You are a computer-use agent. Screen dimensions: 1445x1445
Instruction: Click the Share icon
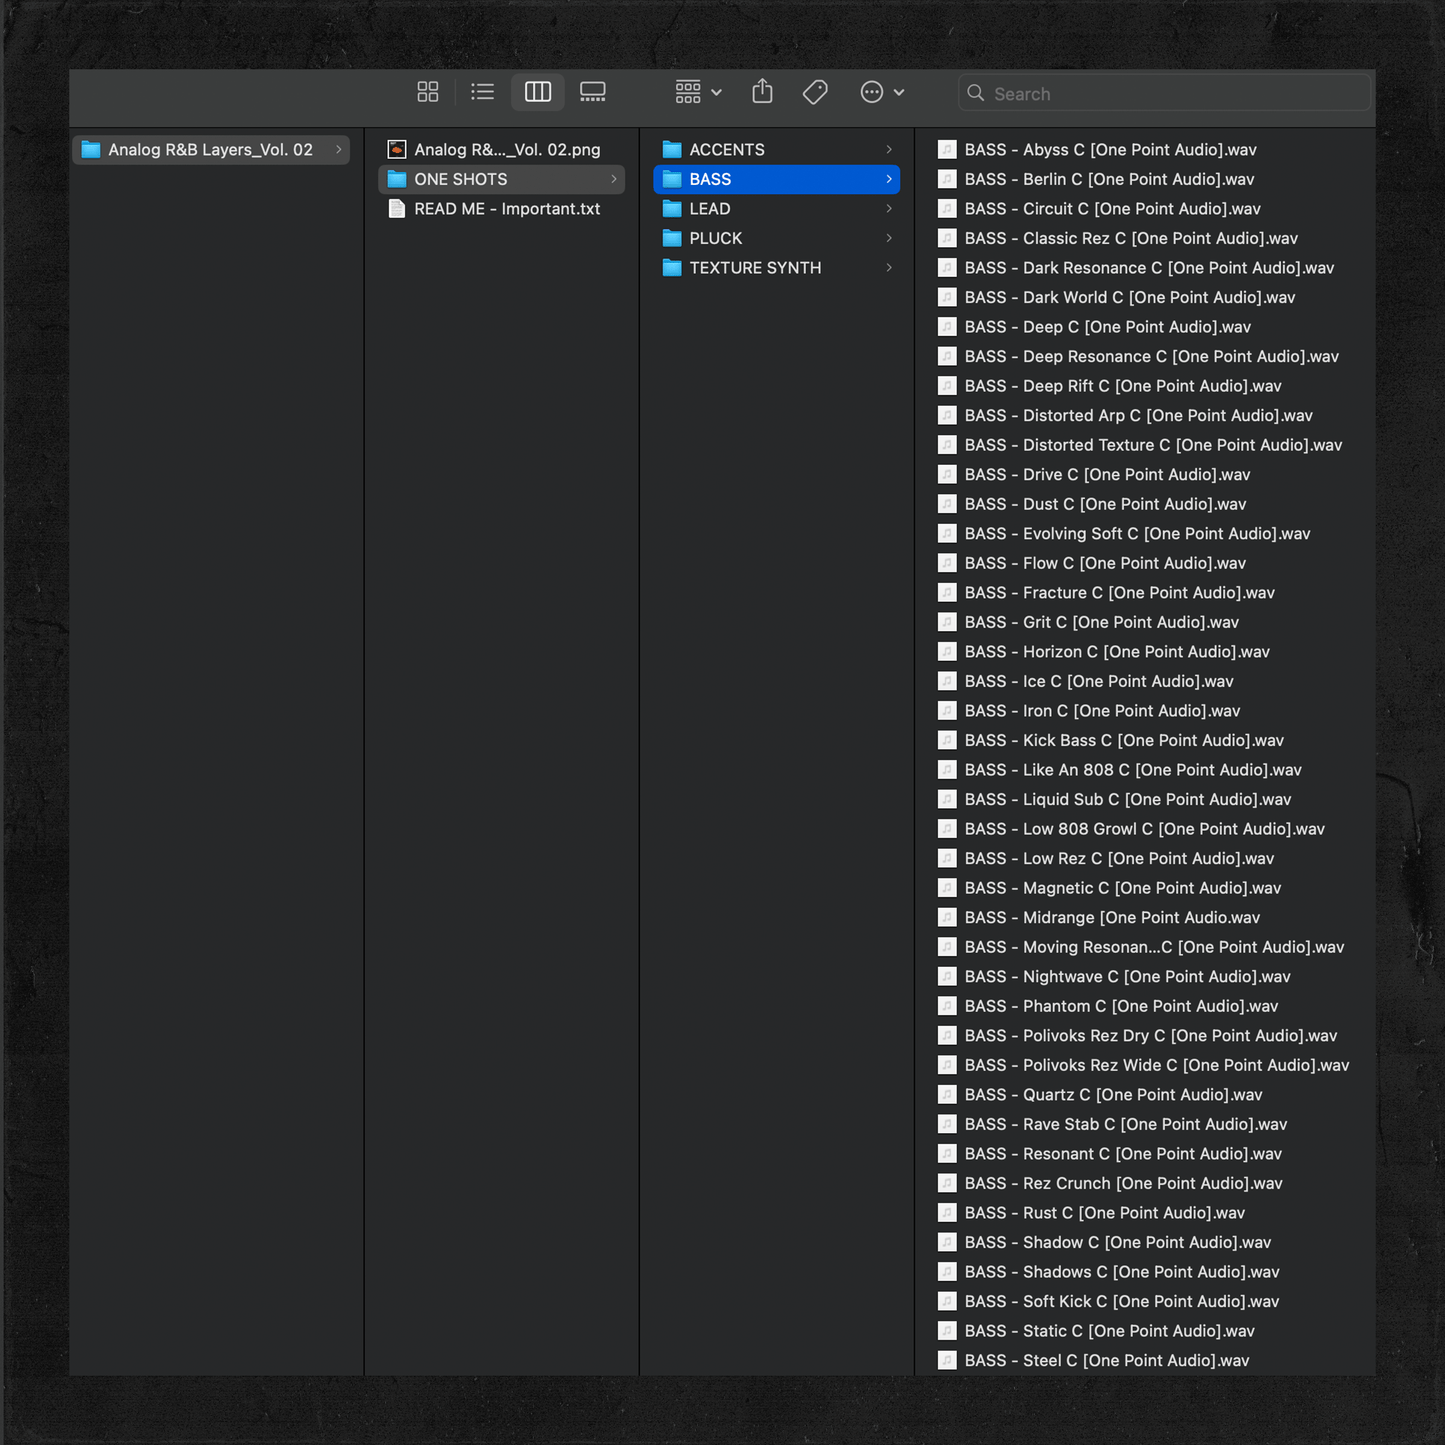763,92
